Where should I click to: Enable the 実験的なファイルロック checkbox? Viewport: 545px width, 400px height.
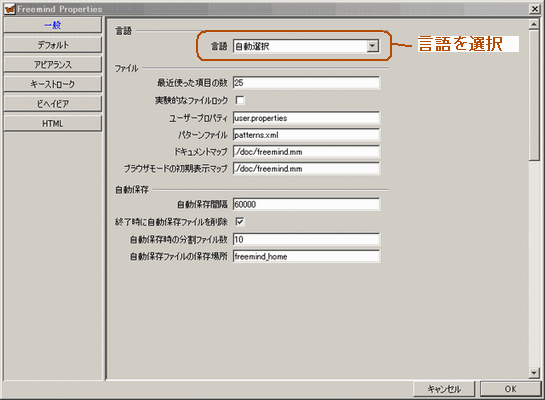pyautogui.click(x=240, y=100)
